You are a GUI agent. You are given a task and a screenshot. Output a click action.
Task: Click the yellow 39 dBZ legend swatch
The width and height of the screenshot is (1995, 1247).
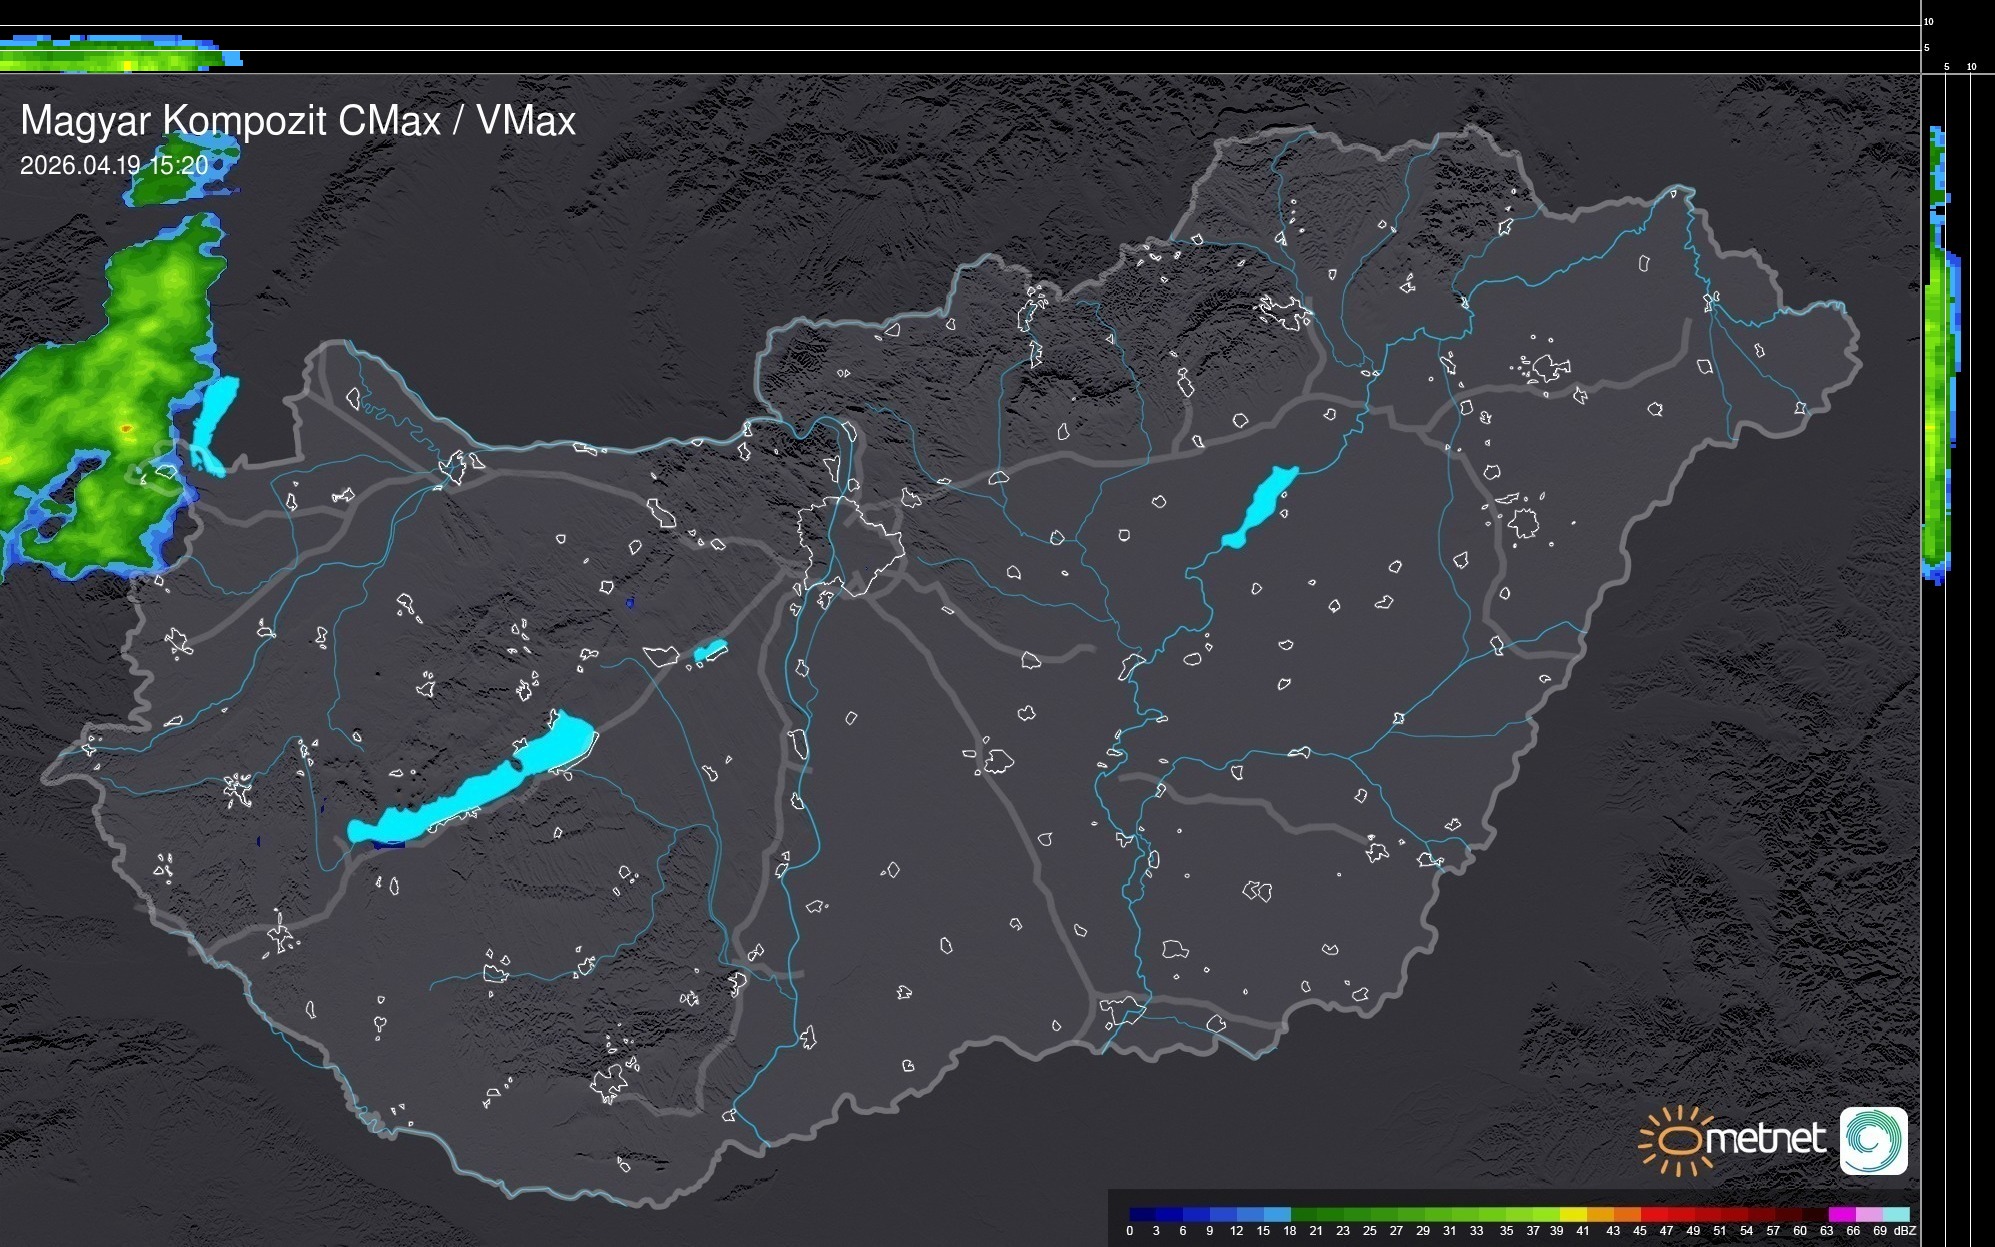pos(1572,1214)
